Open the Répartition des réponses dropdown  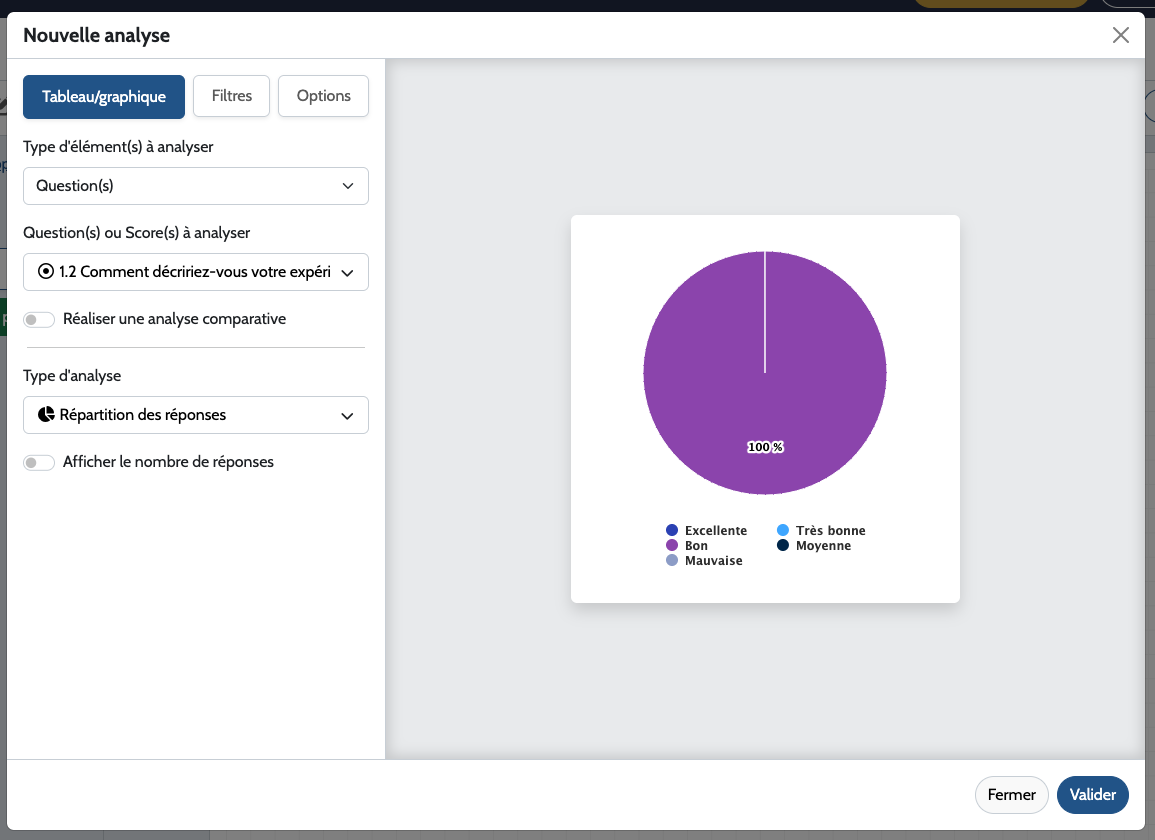[196, 415]
